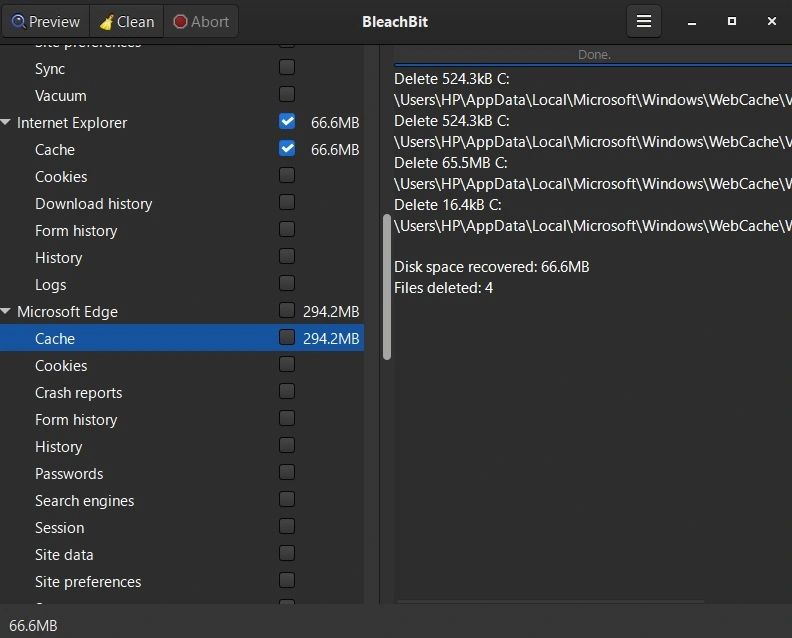The image size is (792, 638).
Task: Check the Crash reports checkbox
Action: click(x=287, y=391)
